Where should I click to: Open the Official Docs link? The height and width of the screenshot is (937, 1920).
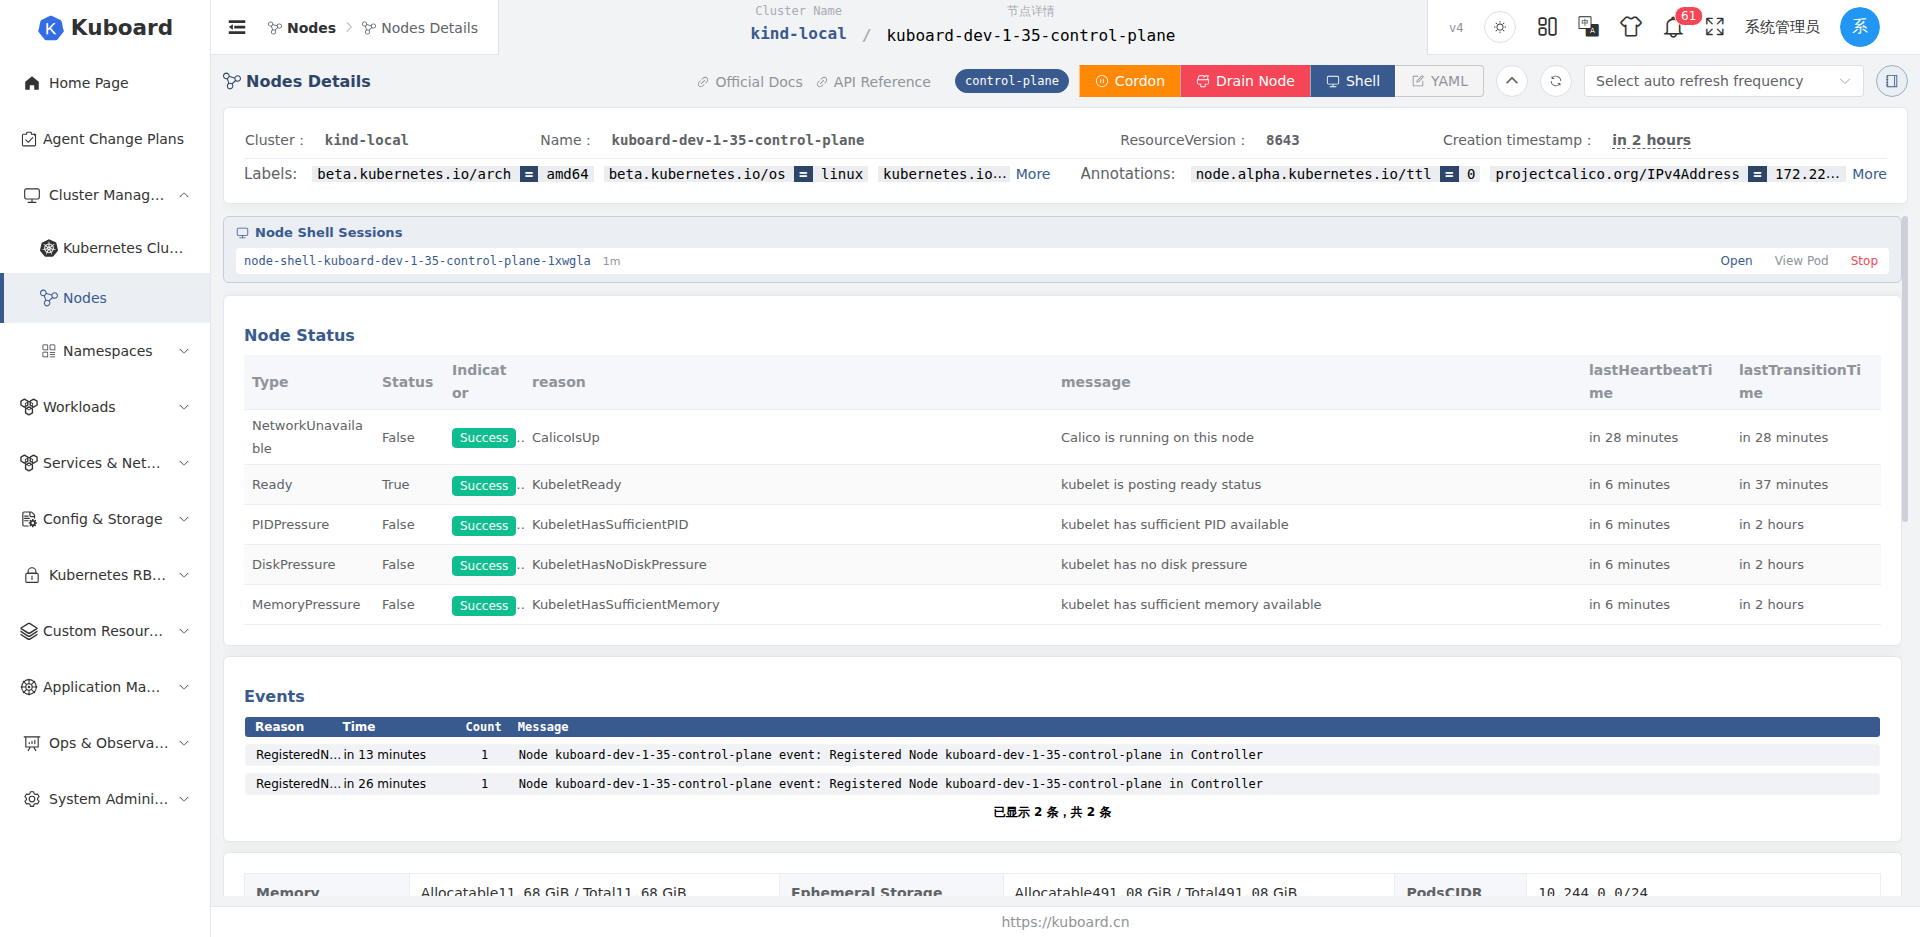pyautogui.click(x=750, y=82)
